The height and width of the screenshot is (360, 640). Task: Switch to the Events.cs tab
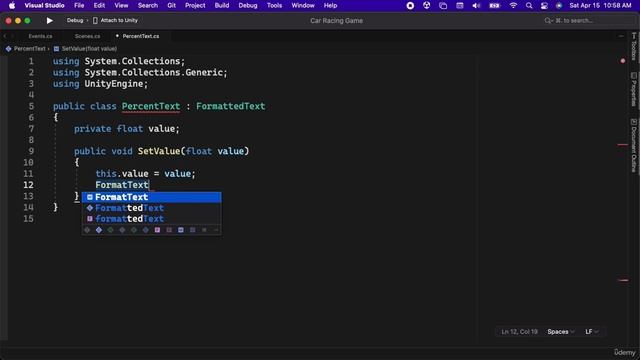click(x=40, y=36)
